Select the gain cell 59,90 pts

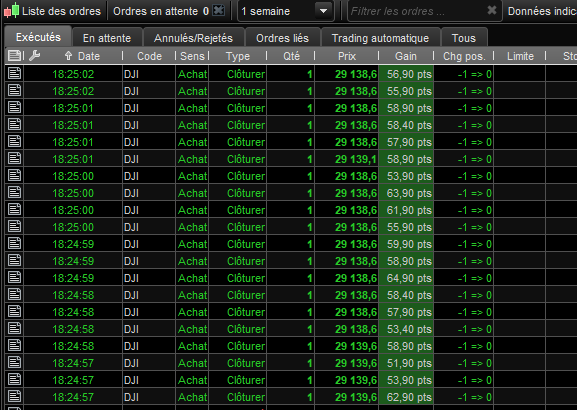pos(406,244)
